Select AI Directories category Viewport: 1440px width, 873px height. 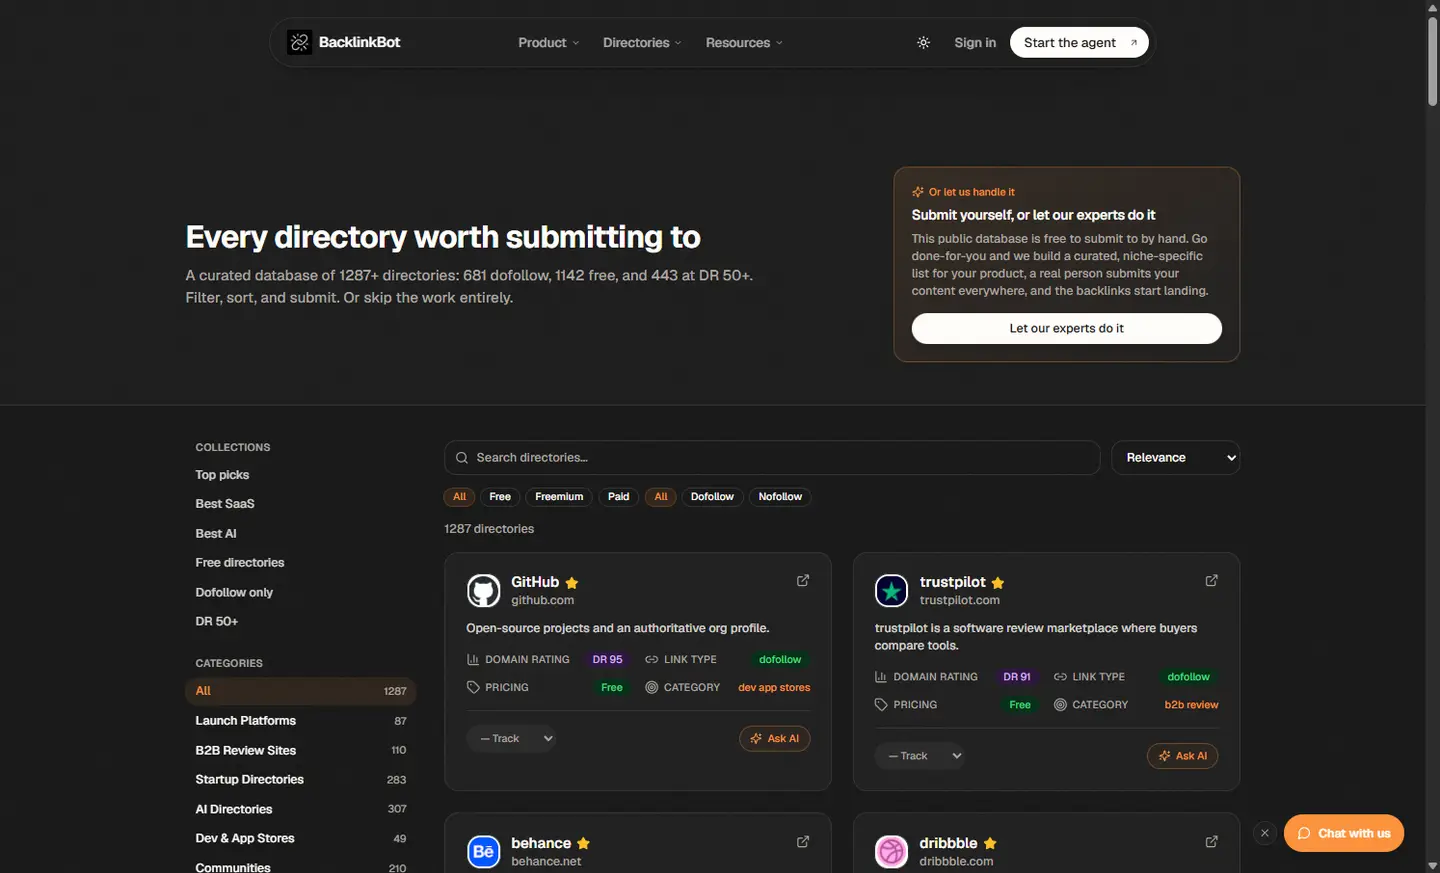tap(301, 809)
